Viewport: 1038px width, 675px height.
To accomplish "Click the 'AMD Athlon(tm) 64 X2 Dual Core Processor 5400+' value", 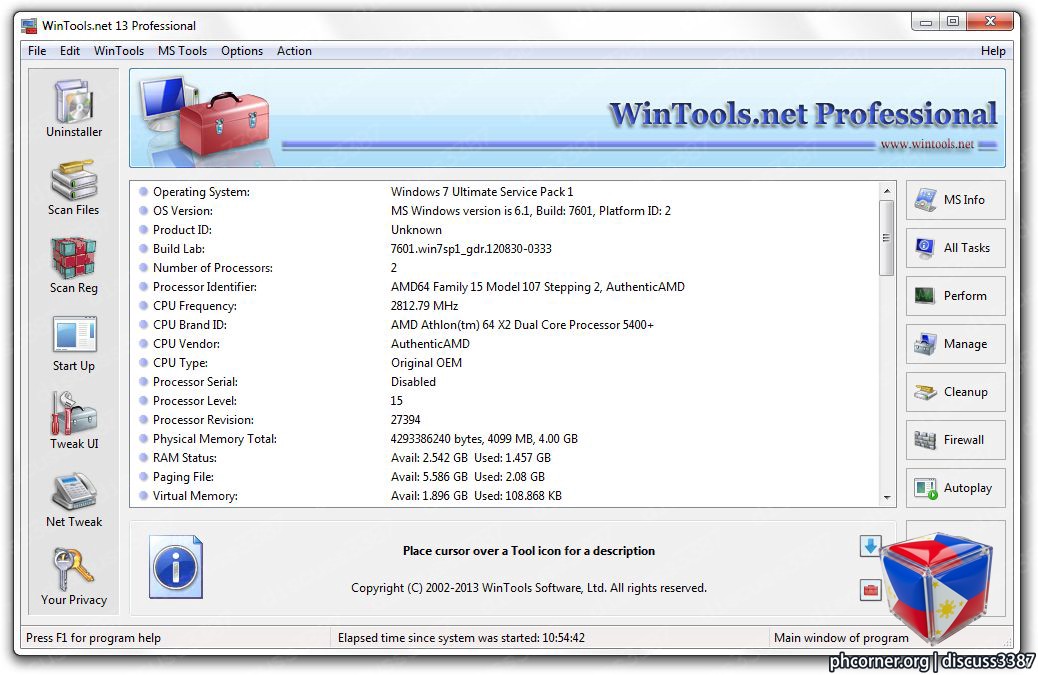I will pos(522,325).
